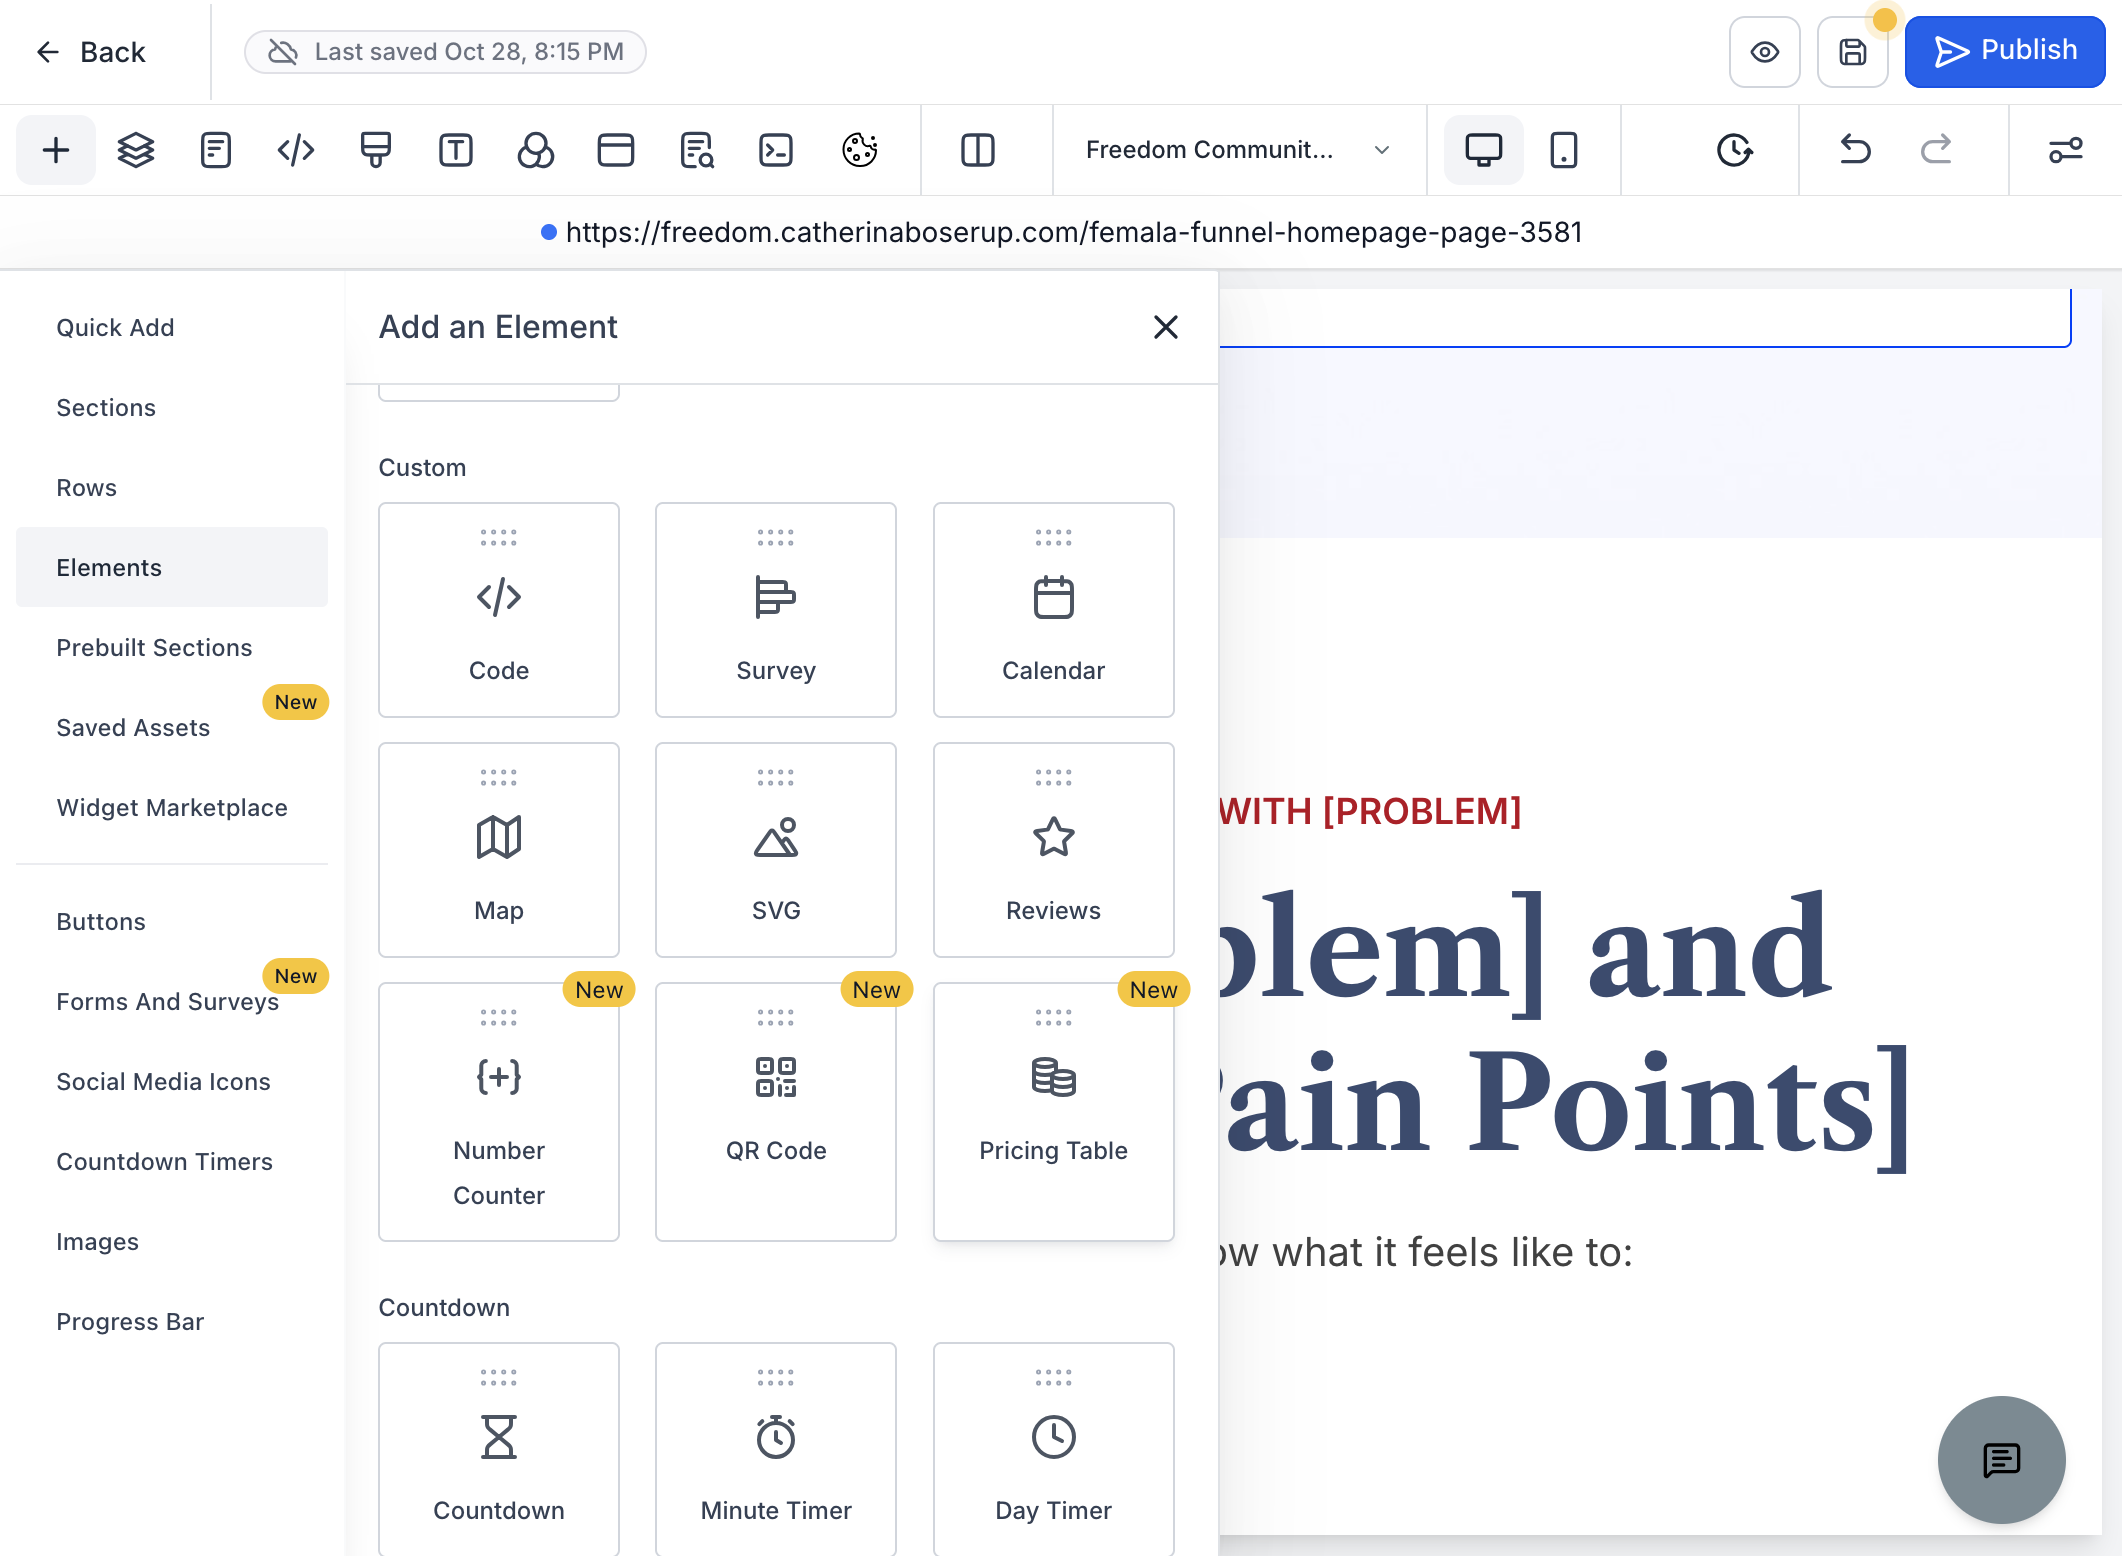
Task: Open Widget Marketplace in sidebar
Action: (x=172, y=808)
